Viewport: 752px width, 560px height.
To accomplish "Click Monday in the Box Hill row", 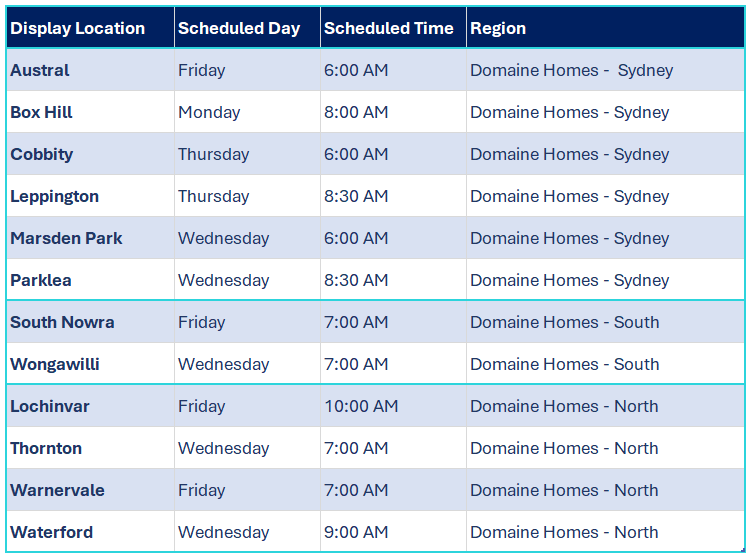I will (x=209, y=112).
